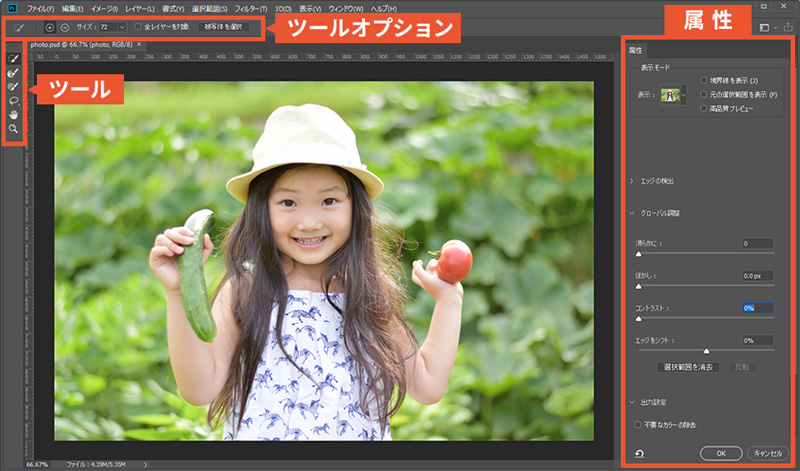
Task: Click the 被写体を選択 button
Action: pos(223,27)
